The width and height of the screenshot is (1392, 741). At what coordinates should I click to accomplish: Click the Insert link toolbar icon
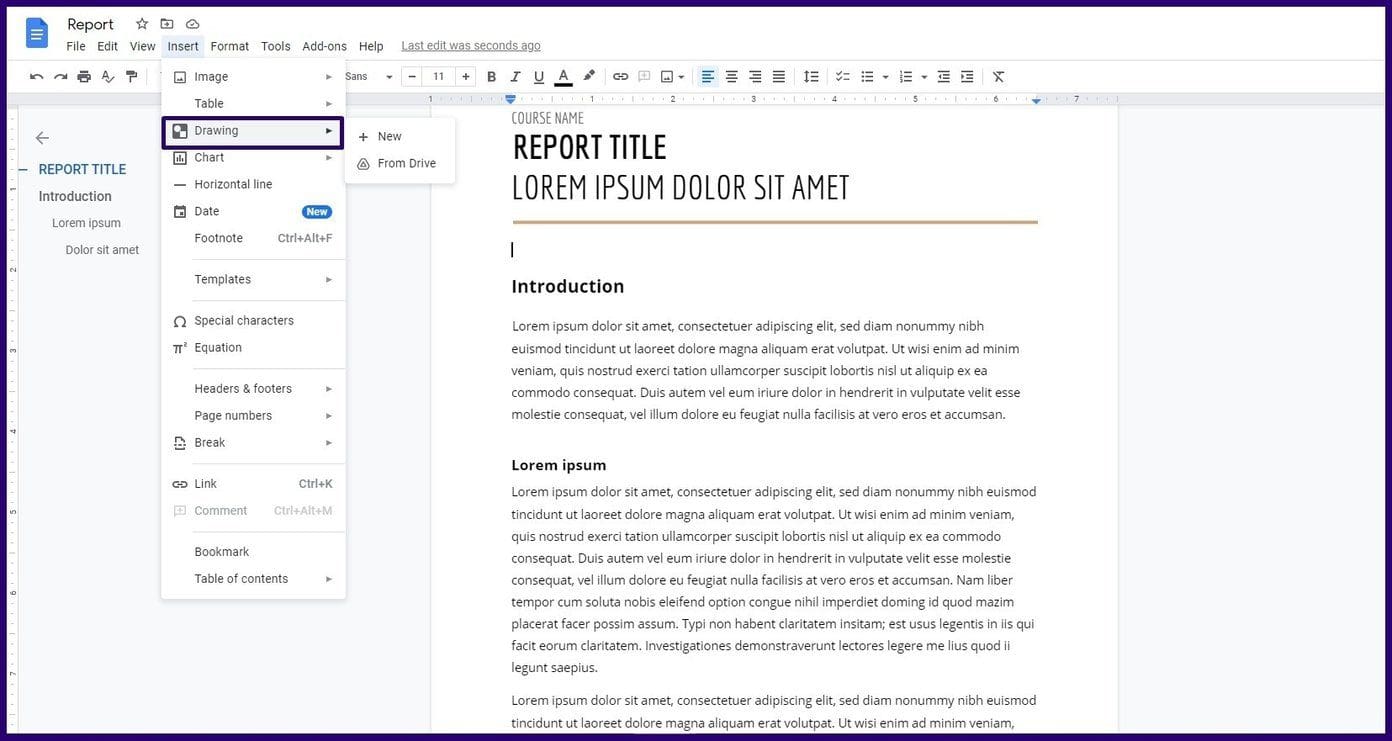coord(620,77)
